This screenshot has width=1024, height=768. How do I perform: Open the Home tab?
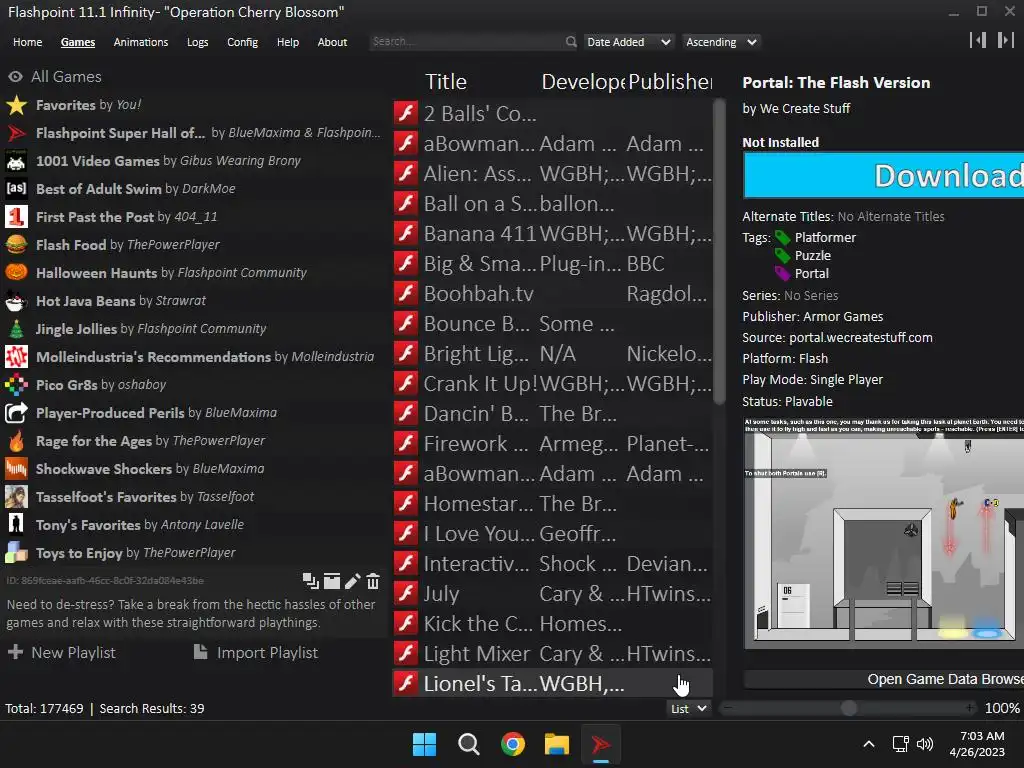click(x=27, y=42)
